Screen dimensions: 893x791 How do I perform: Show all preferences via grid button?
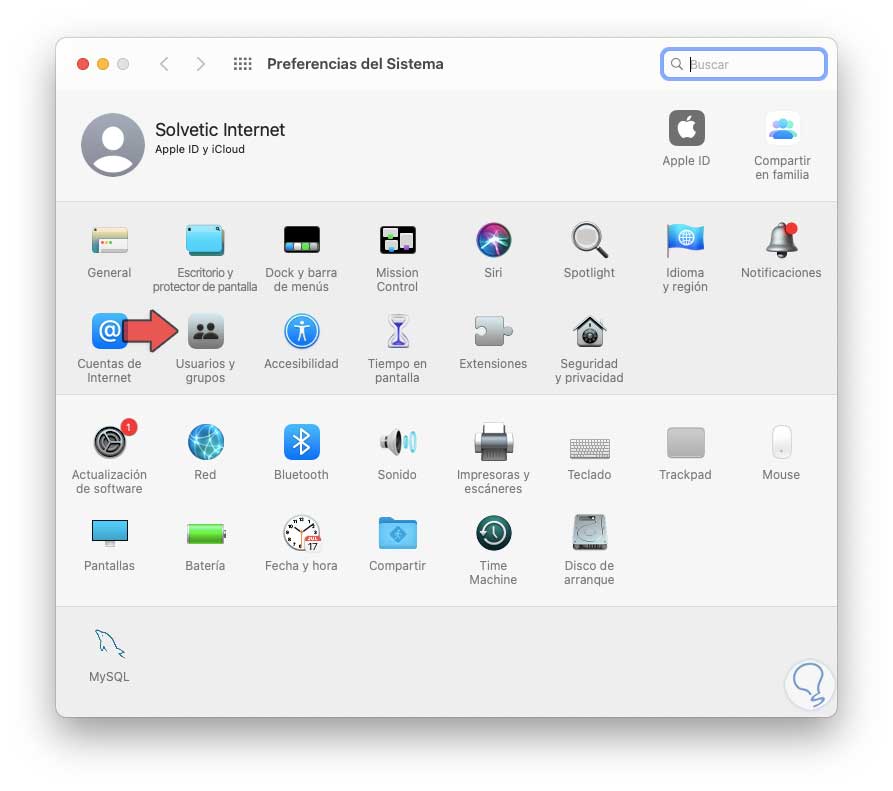pos(243,64)
